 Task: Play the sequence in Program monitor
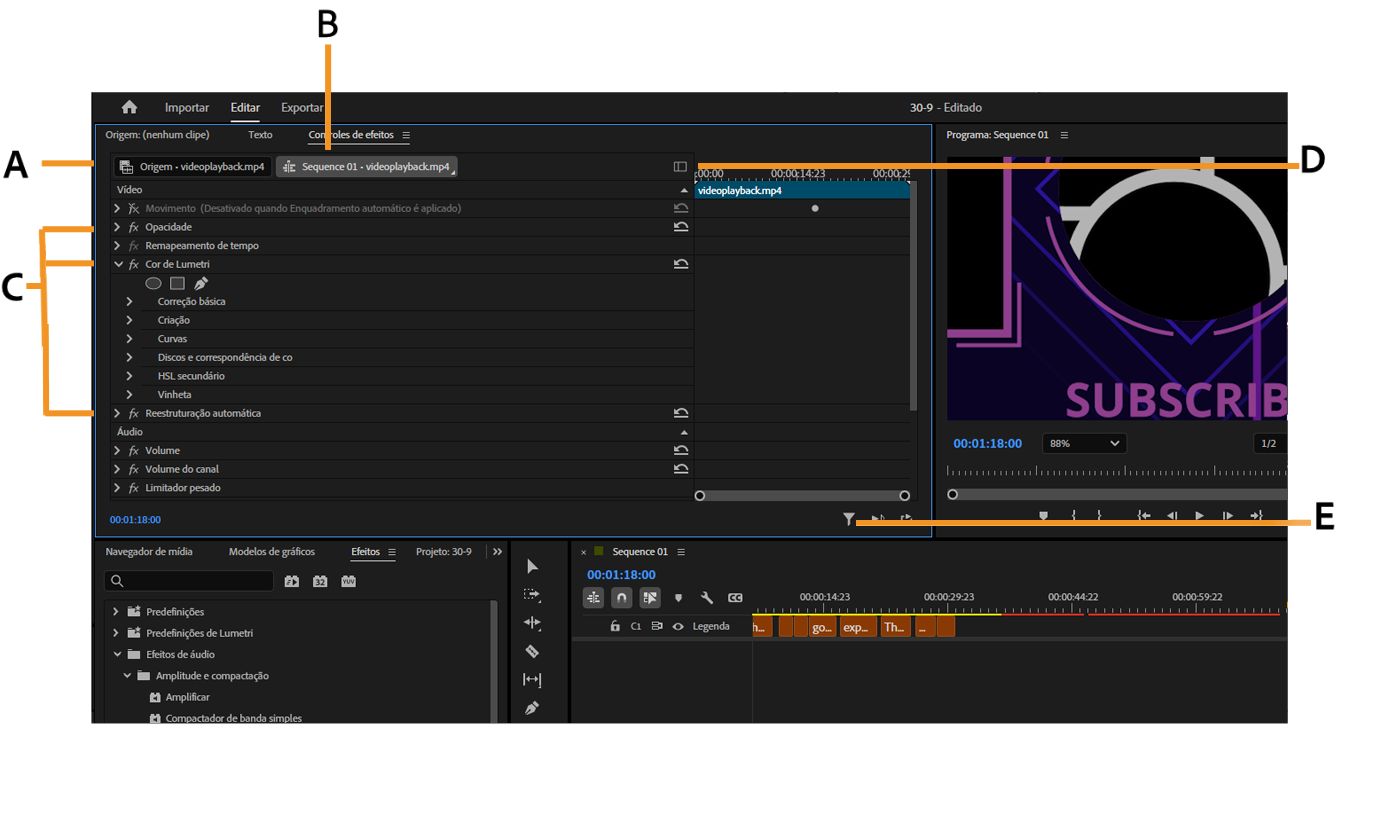1200,516
